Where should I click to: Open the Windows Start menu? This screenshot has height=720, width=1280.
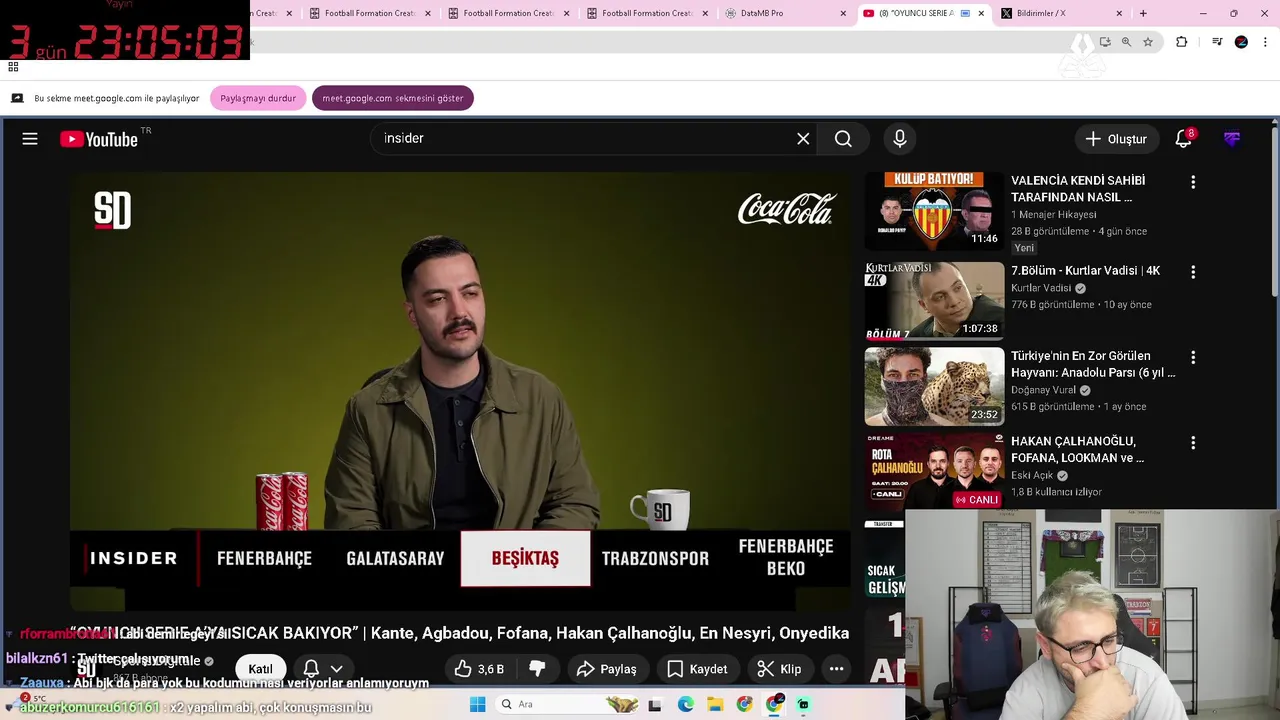click(x=477, y=705)
